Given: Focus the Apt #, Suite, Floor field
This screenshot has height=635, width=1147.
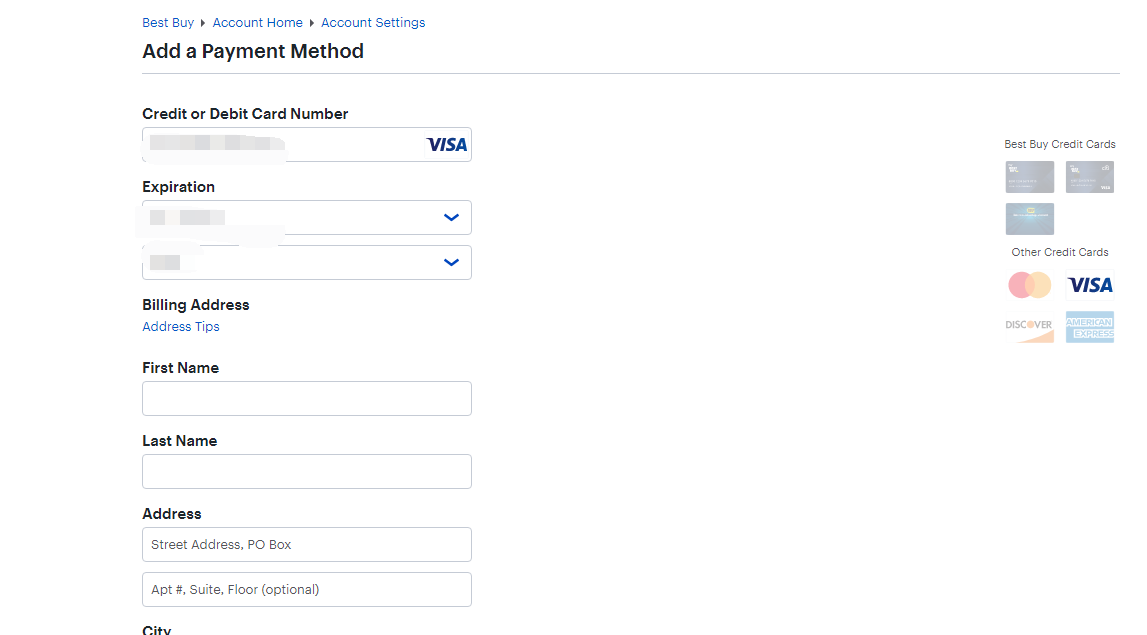Looking at the screenshot, I should click(306, 590).
